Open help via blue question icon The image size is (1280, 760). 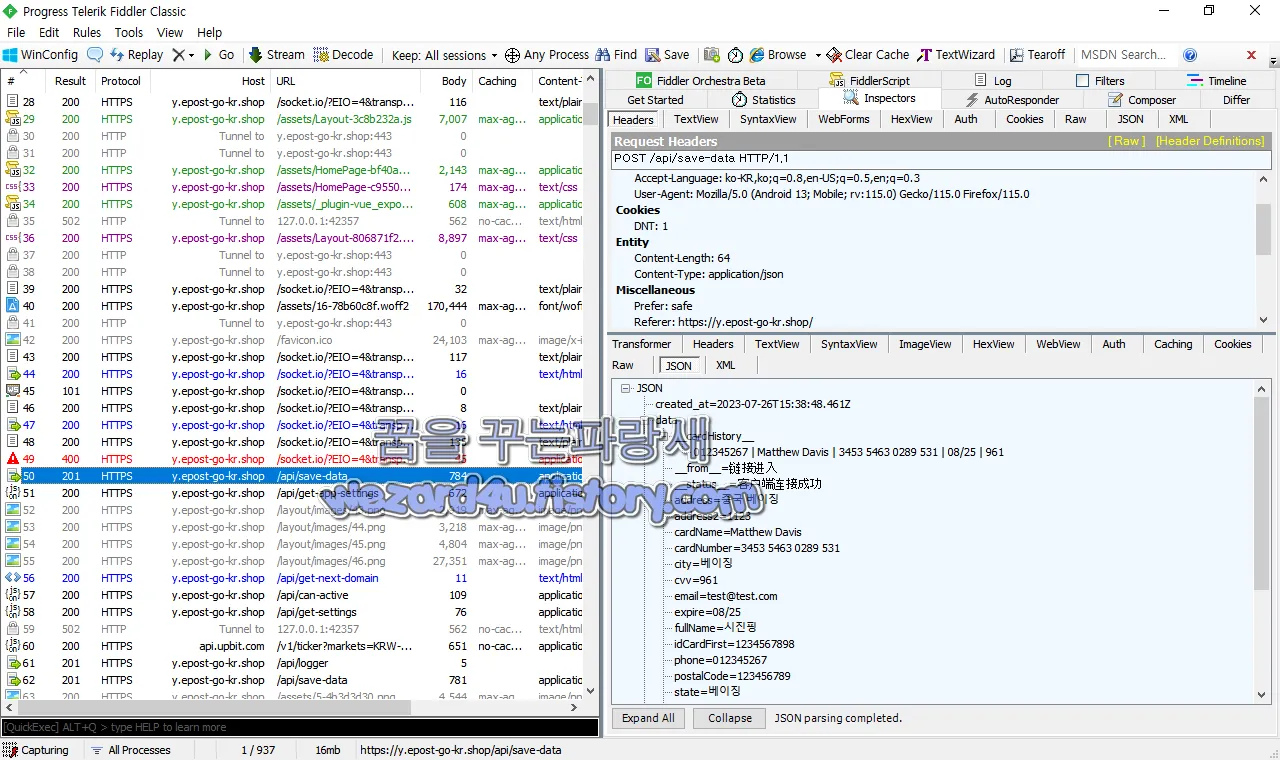[x=1190, y=55]
